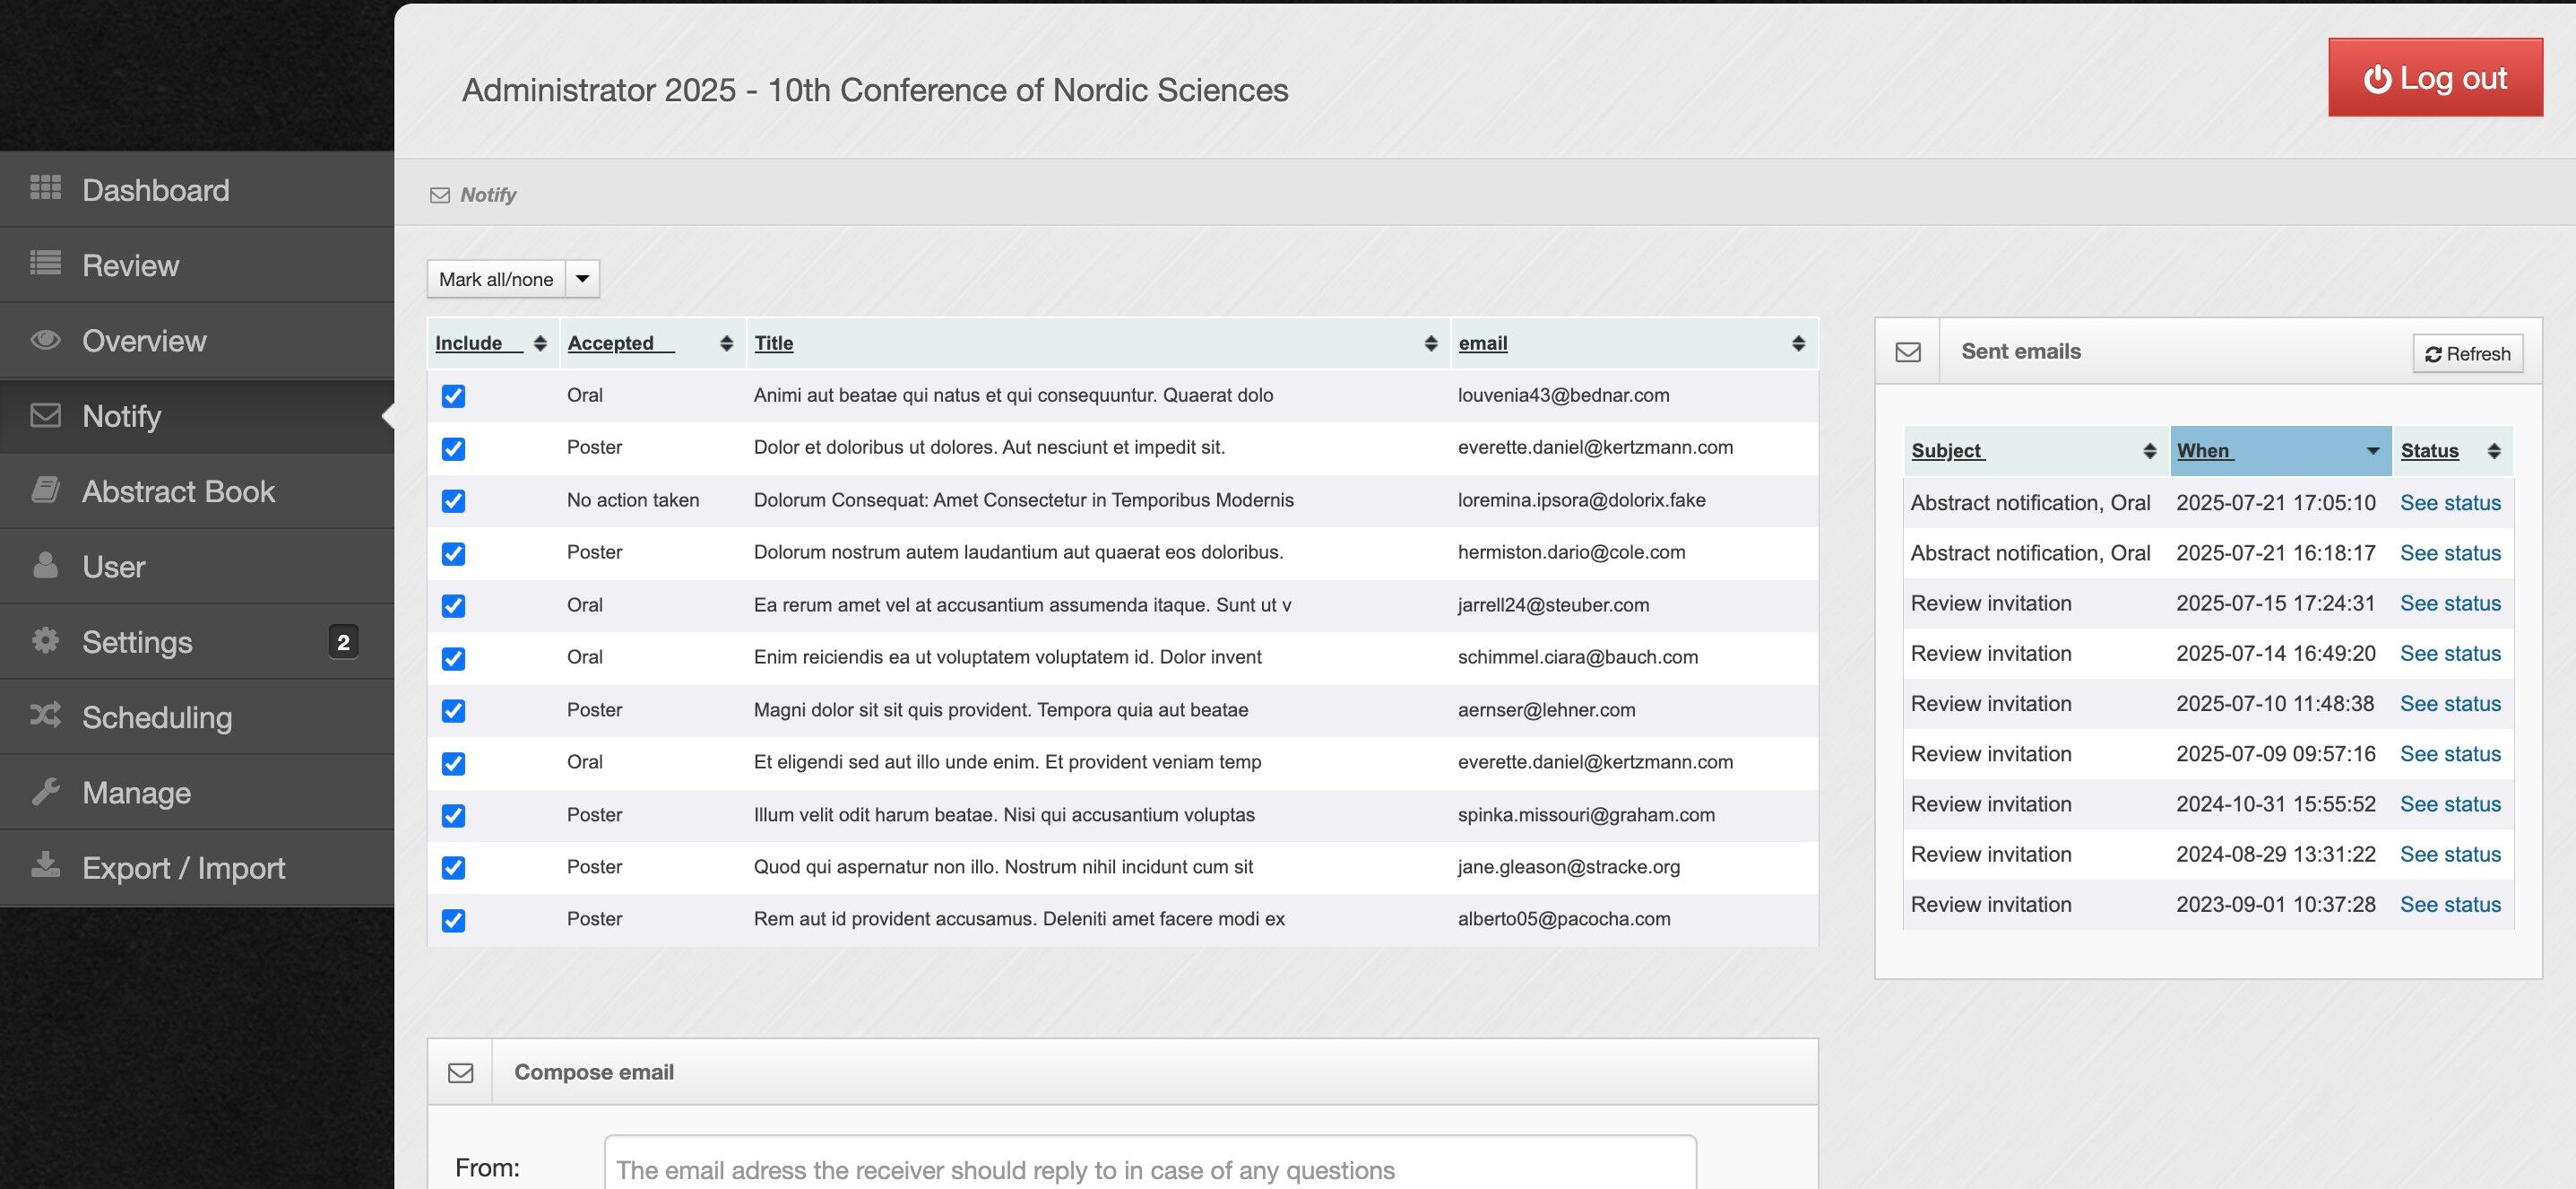The image size is (2576, 1189).
Task: Open the Review menu item
Action: coord(130,265)
